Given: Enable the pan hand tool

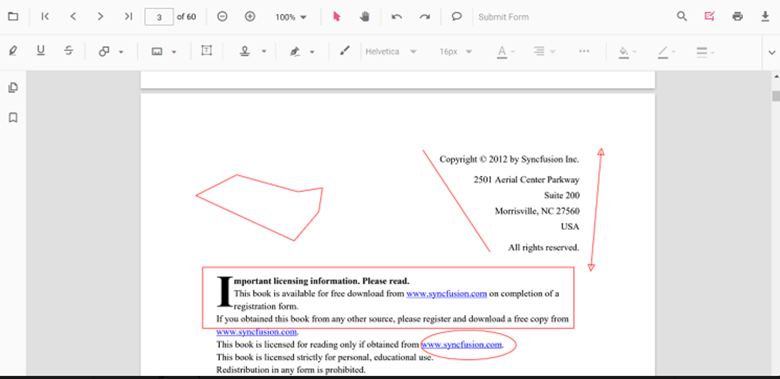Looking at the screenshot, I should click(x=365, y=16).
